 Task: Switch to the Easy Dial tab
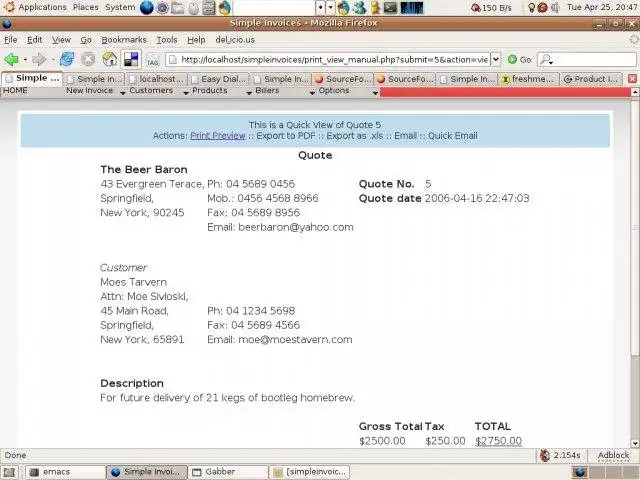click(x=219, y=79)
